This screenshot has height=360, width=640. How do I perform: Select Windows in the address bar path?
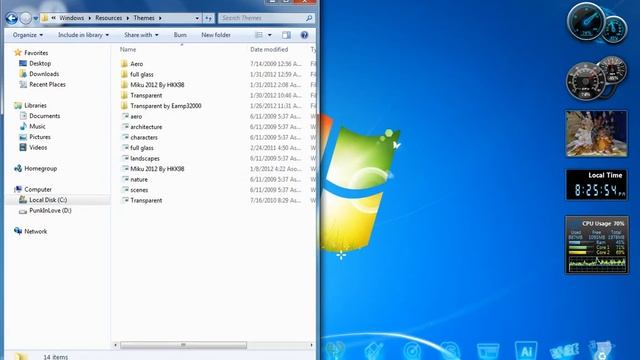(71, 18)
